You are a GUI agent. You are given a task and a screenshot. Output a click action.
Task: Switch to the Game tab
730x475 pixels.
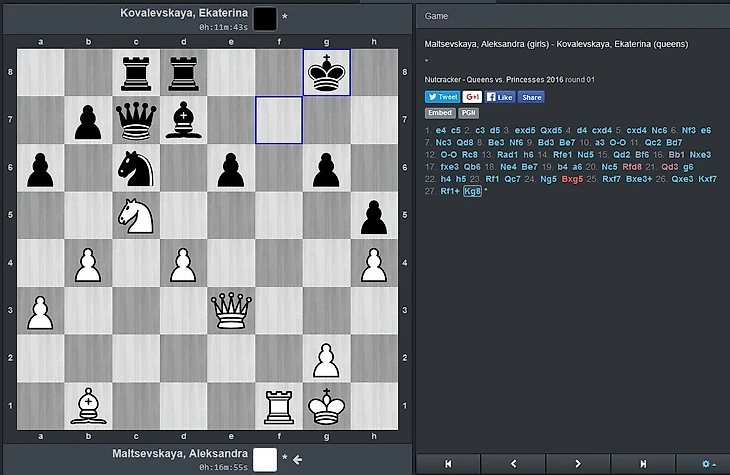[x=437, y=17]
